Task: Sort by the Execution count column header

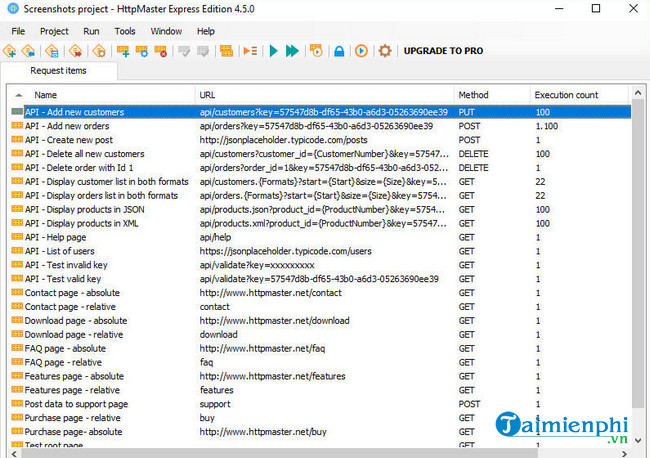Action: click(x=566, y=95)
